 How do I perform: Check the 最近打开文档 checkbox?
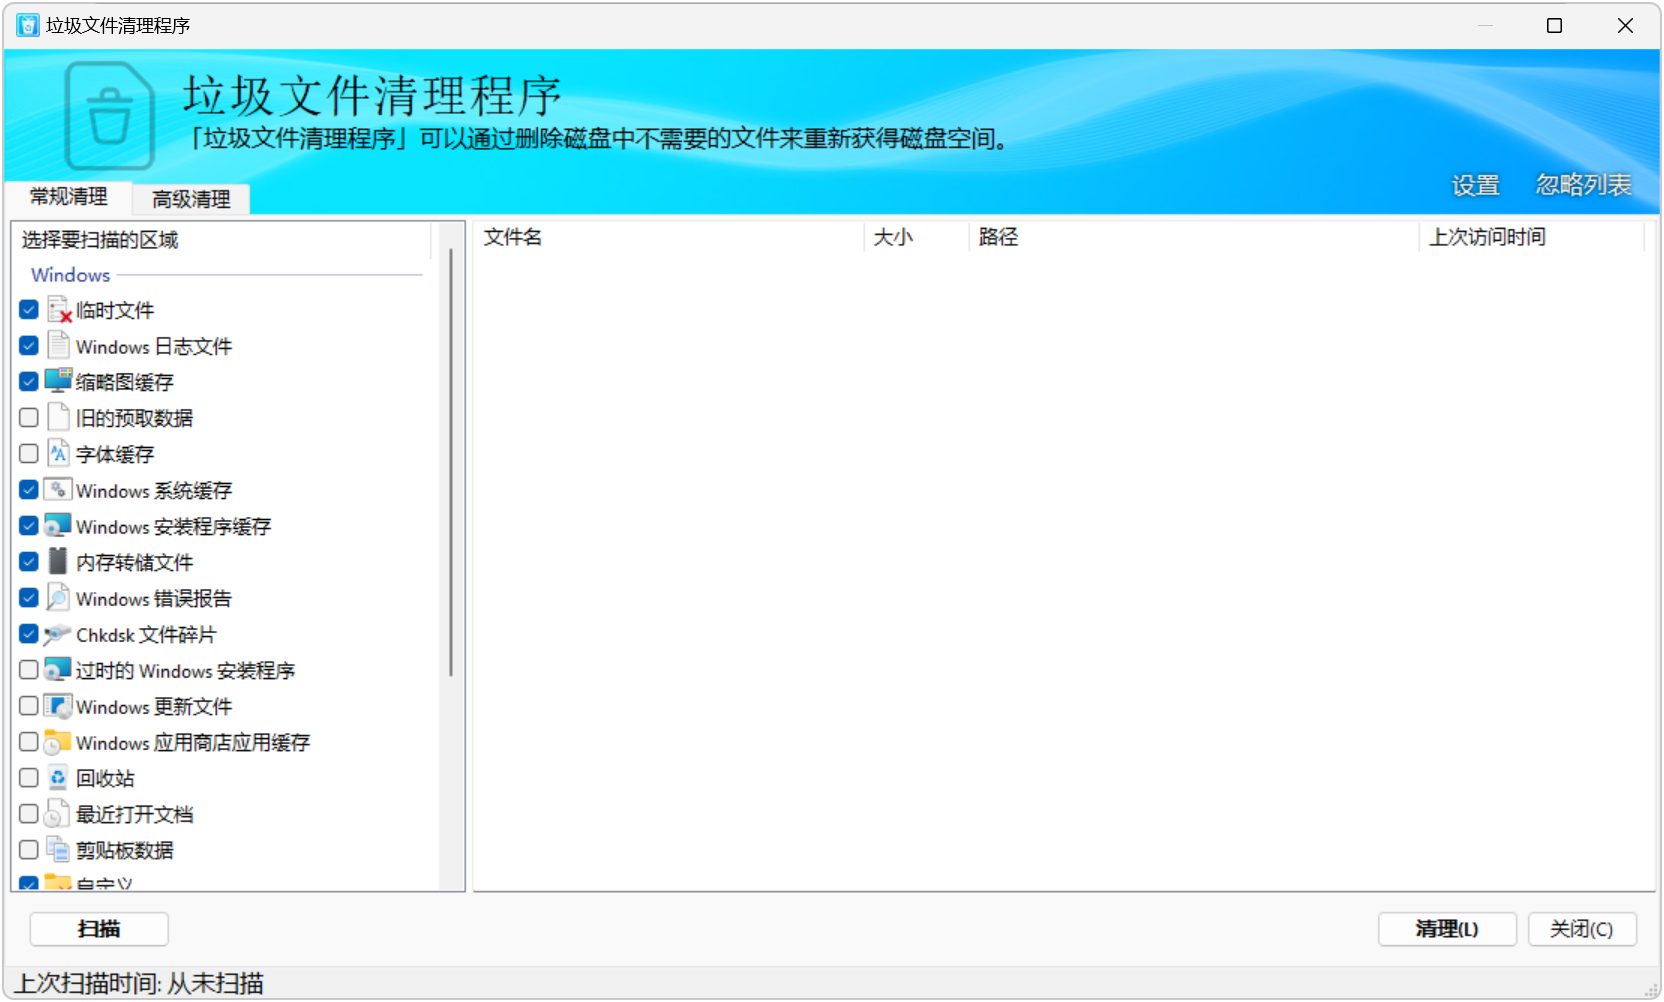pos(29,814)
